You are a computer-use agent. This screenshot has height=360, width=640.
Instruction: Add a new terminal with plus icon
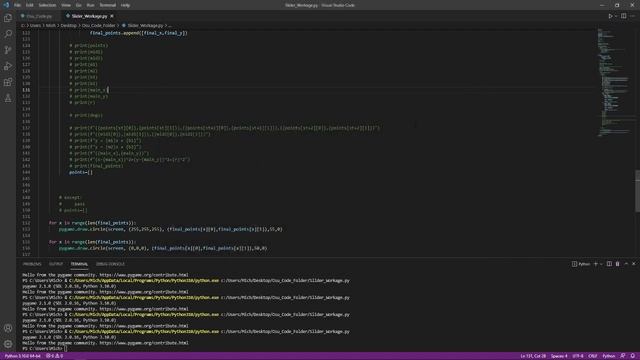596,264
